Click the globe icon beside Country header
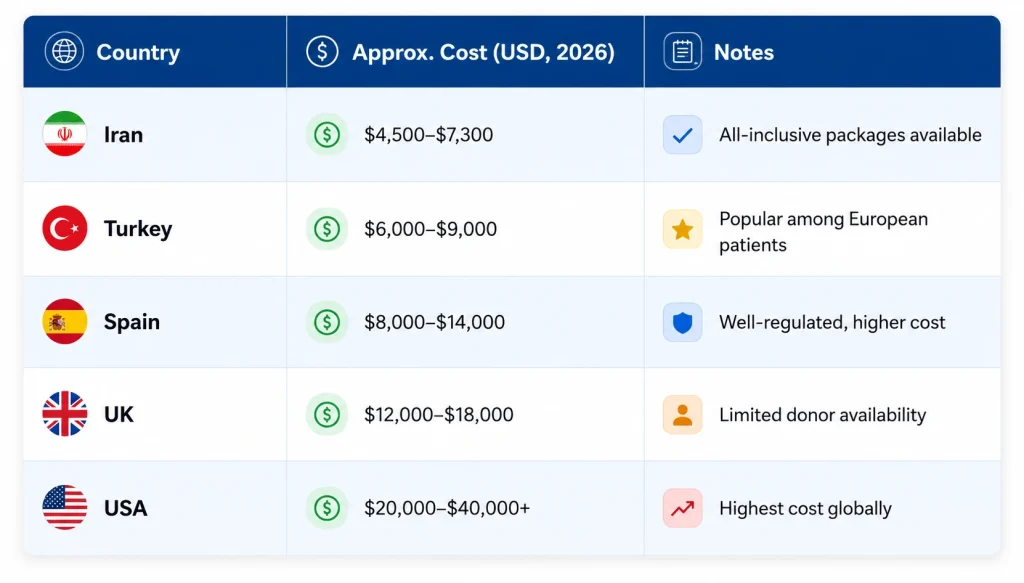The image size is (1024, 583). tap(64, 51)
